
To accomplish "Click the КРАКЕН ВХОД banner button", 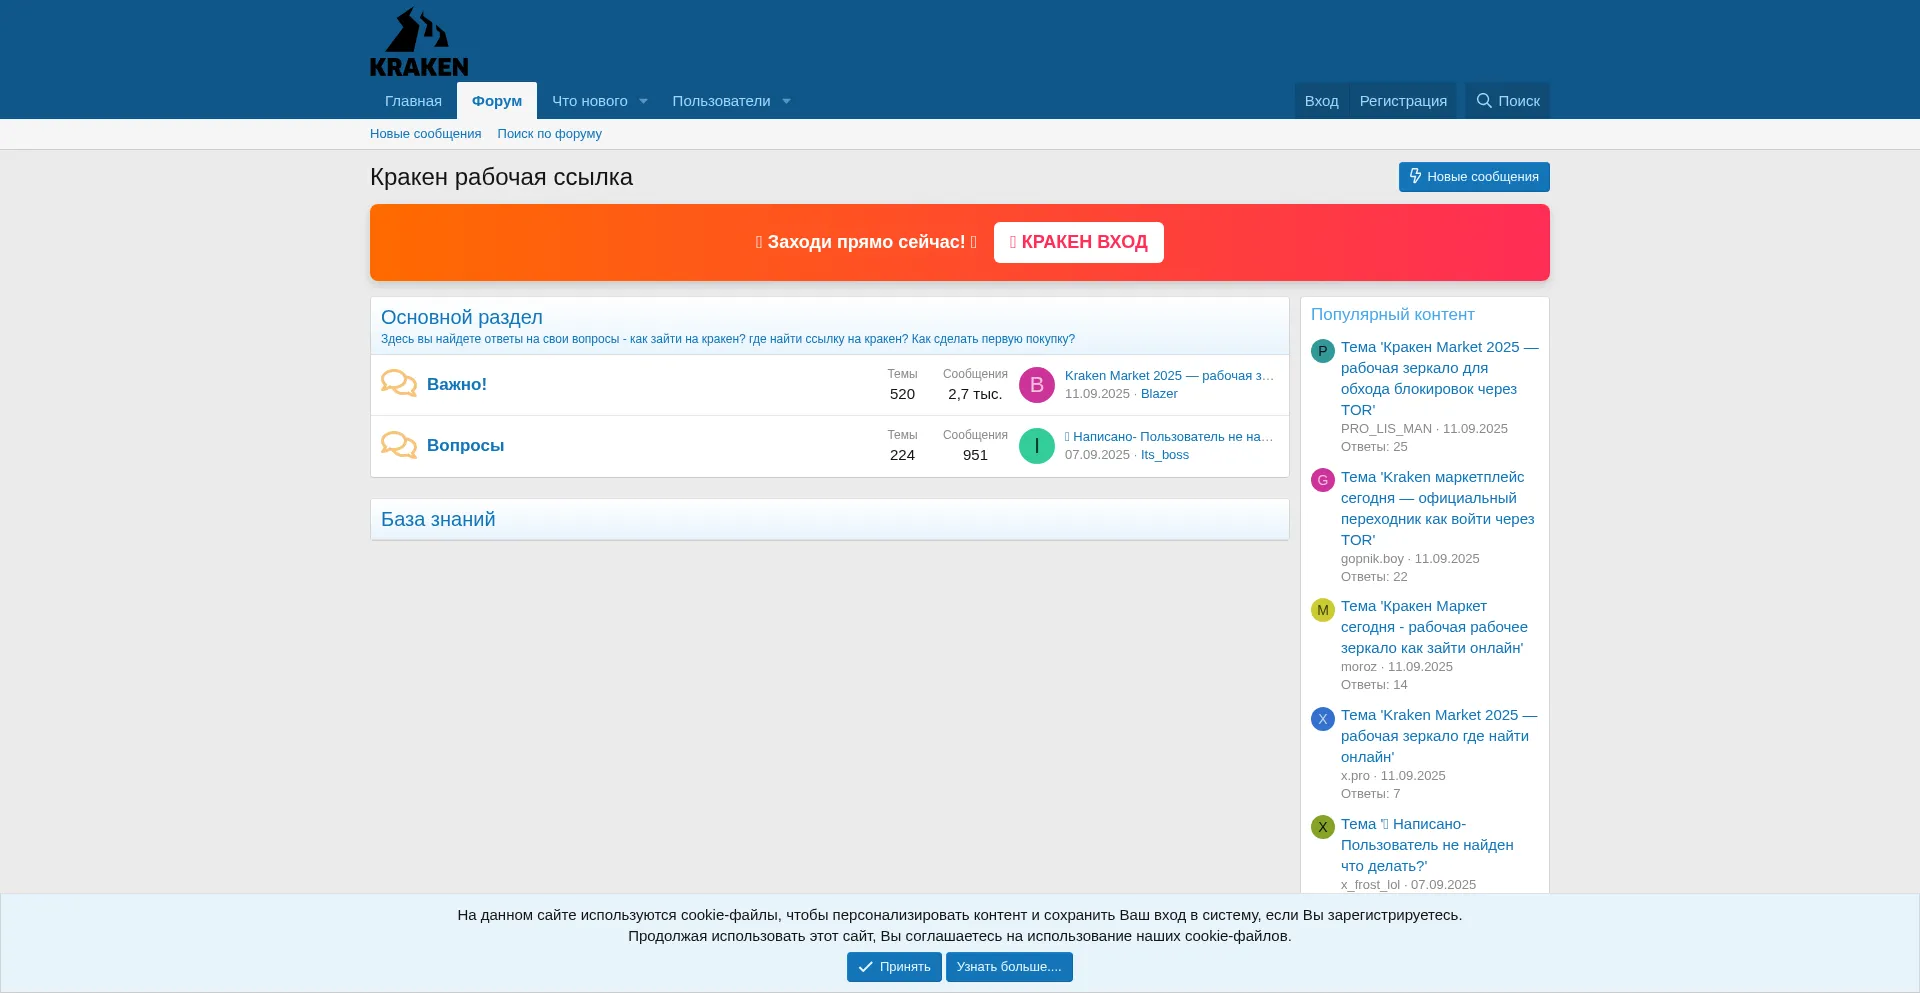I will point(1078,242).
